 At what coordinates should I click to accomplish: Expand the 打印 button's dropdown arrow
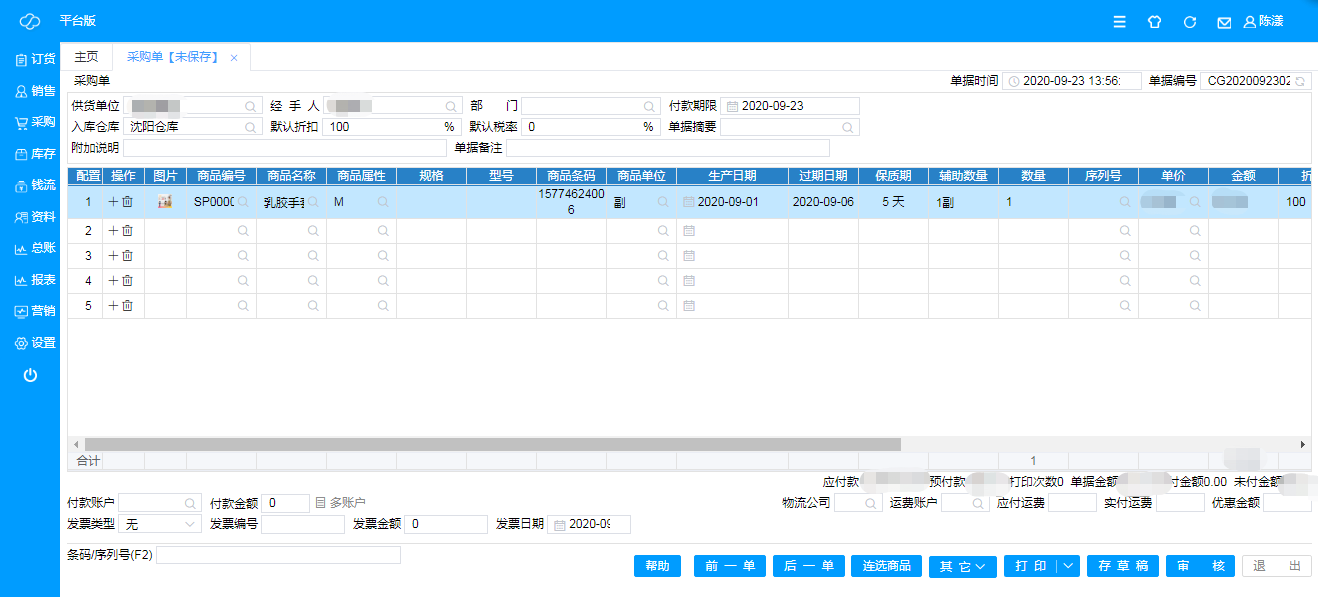1069,566
